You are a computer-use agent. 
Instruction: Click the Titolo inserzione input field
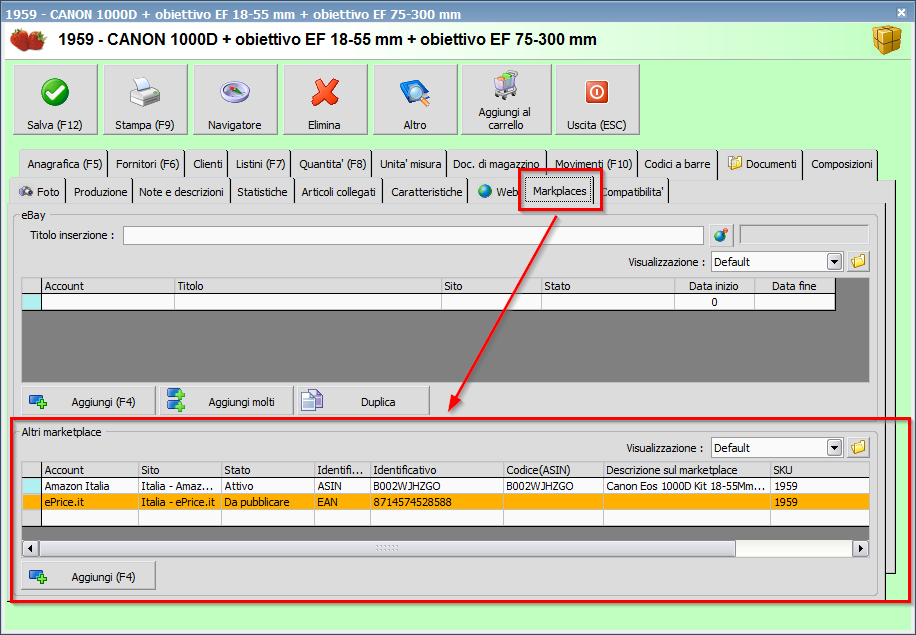[413, 235]
